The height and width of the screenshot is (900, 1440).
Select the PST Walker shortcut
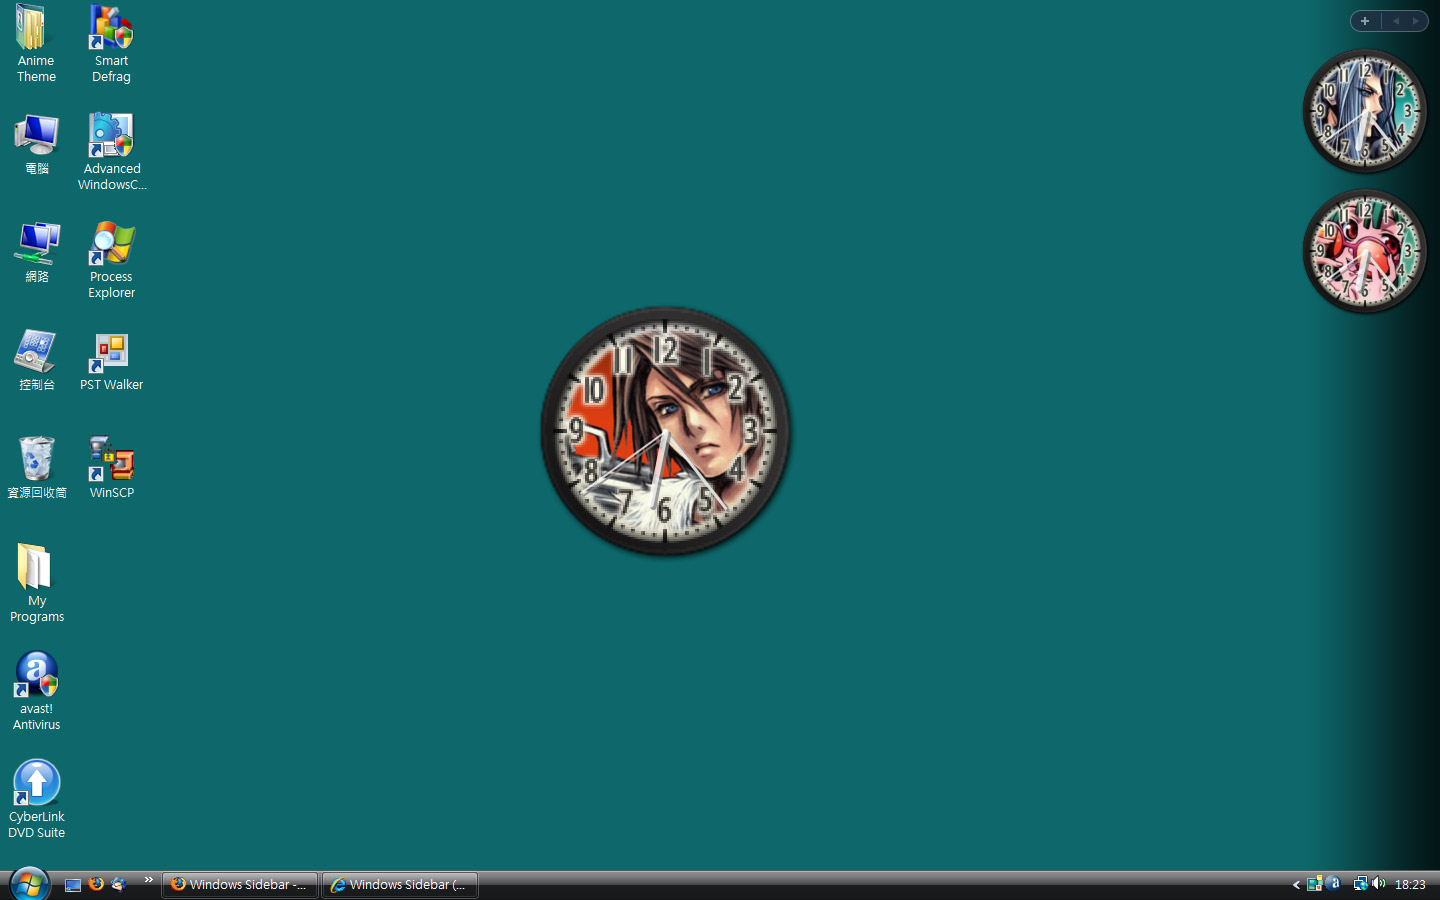click(x=111, y=360)
